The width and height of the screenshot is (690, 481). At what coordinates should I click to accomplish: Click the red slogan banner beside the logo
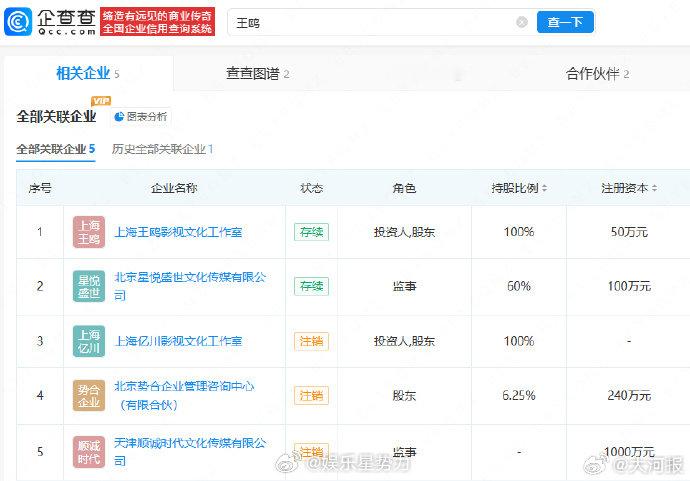(x=158, y=22)
